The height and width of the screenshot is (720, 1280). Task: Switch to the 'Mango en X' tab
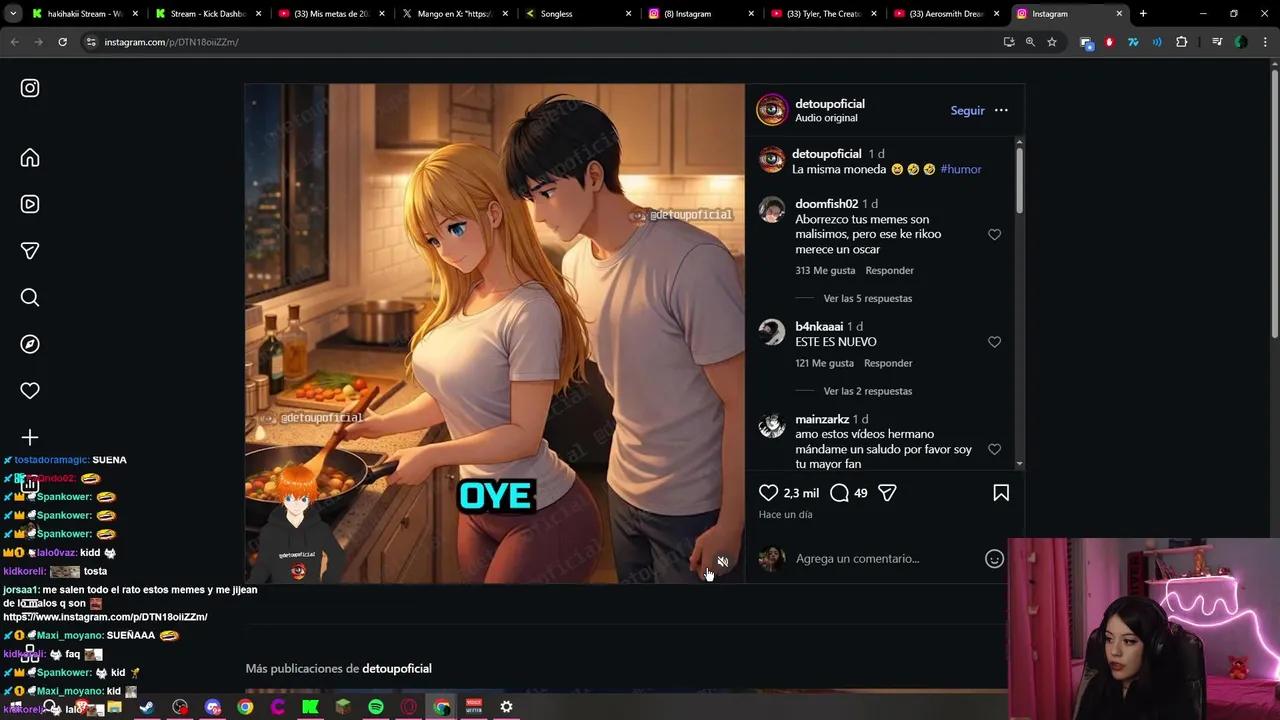click(455, 14)
